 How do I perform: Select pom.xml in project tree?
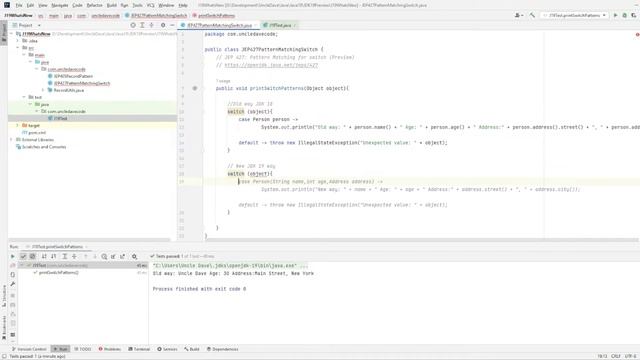(x=33, y=132)
